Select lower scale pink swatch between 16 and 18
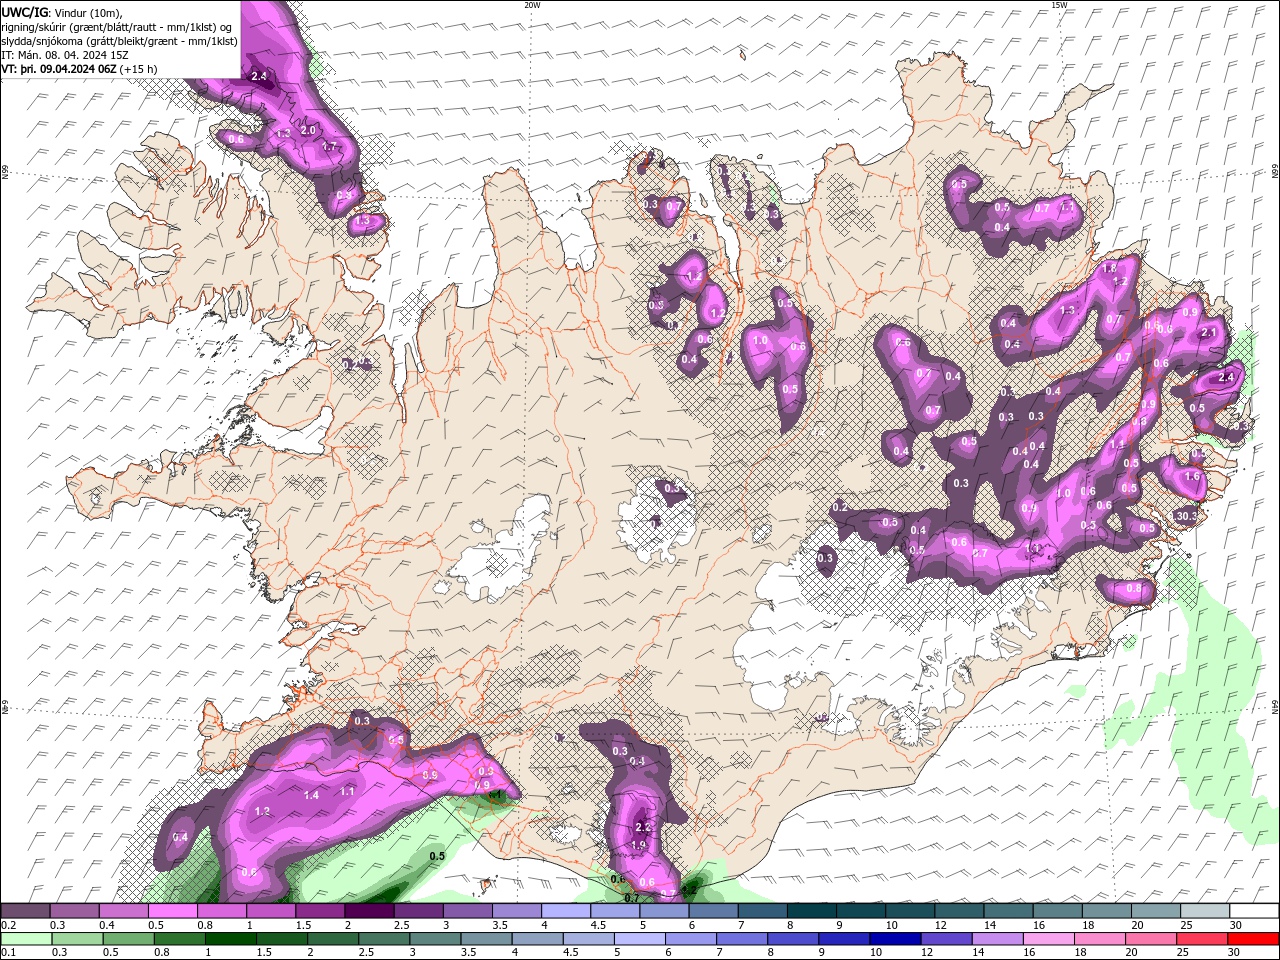The width and height of the screenshot is (1280, 960). 1048,939
